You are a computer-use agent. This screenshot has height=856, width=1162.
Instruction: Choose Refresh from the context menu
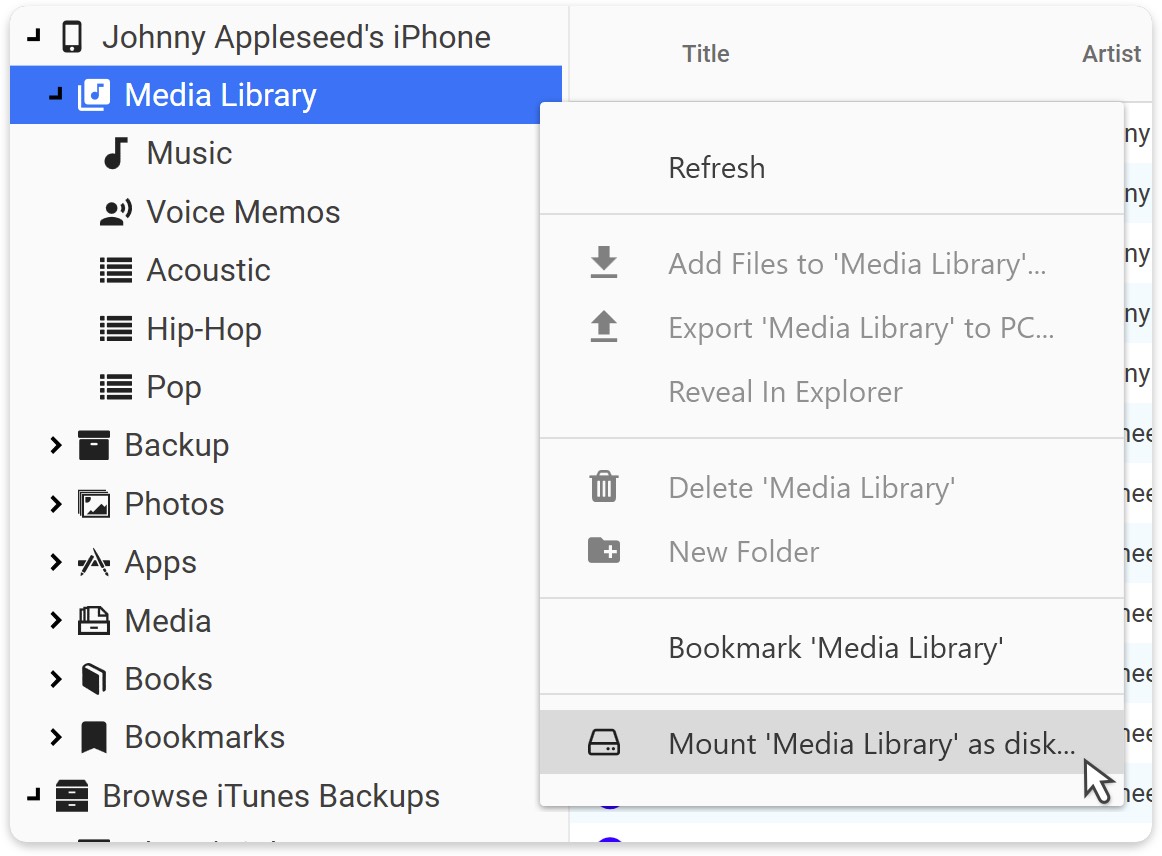coord(716,168)
